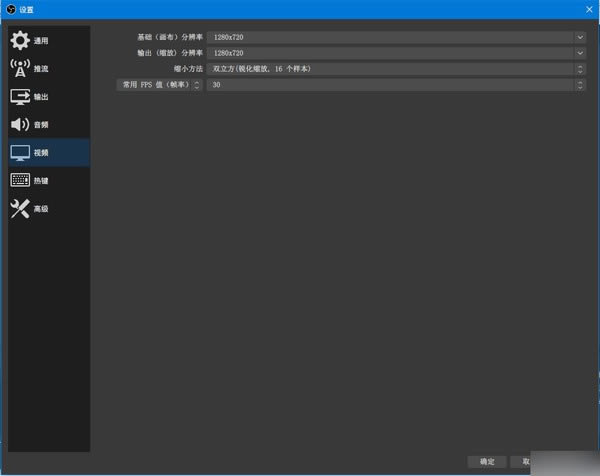600x476 pixels.
Task: Click the OBS logo in title bar
Action: coord(9,8)
